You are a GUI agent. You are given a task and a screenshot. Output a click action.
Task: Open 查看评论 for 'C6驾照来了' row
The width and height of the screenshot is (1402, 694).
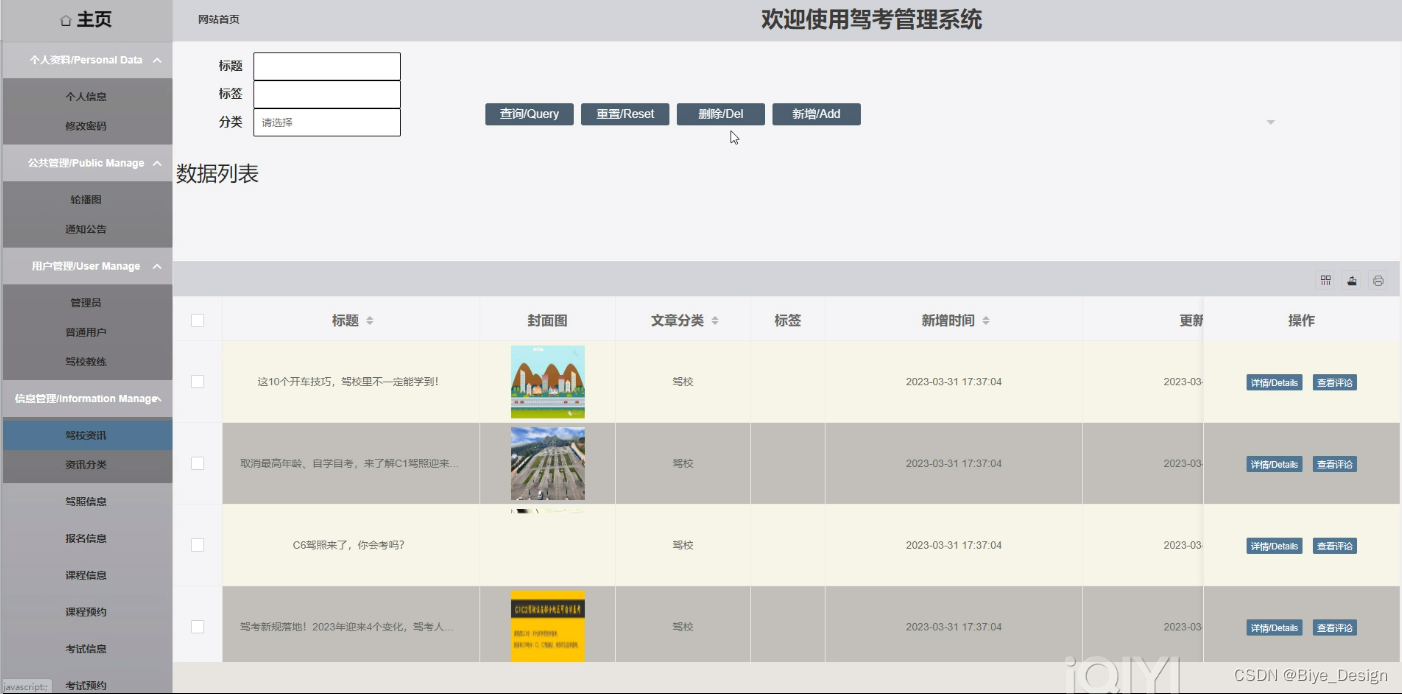tap(1335, 546)
